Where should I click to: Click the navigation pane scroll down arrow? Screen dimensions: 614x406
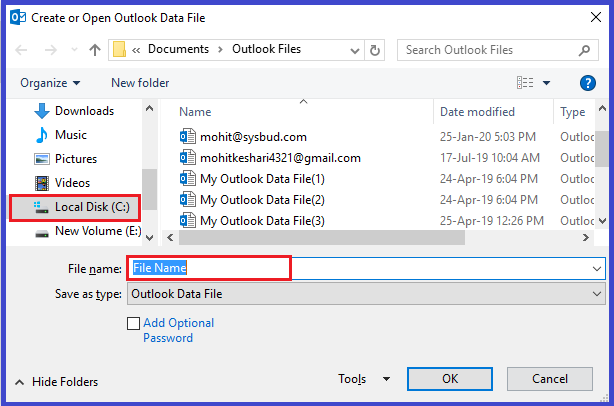click(x=150, y=237)
